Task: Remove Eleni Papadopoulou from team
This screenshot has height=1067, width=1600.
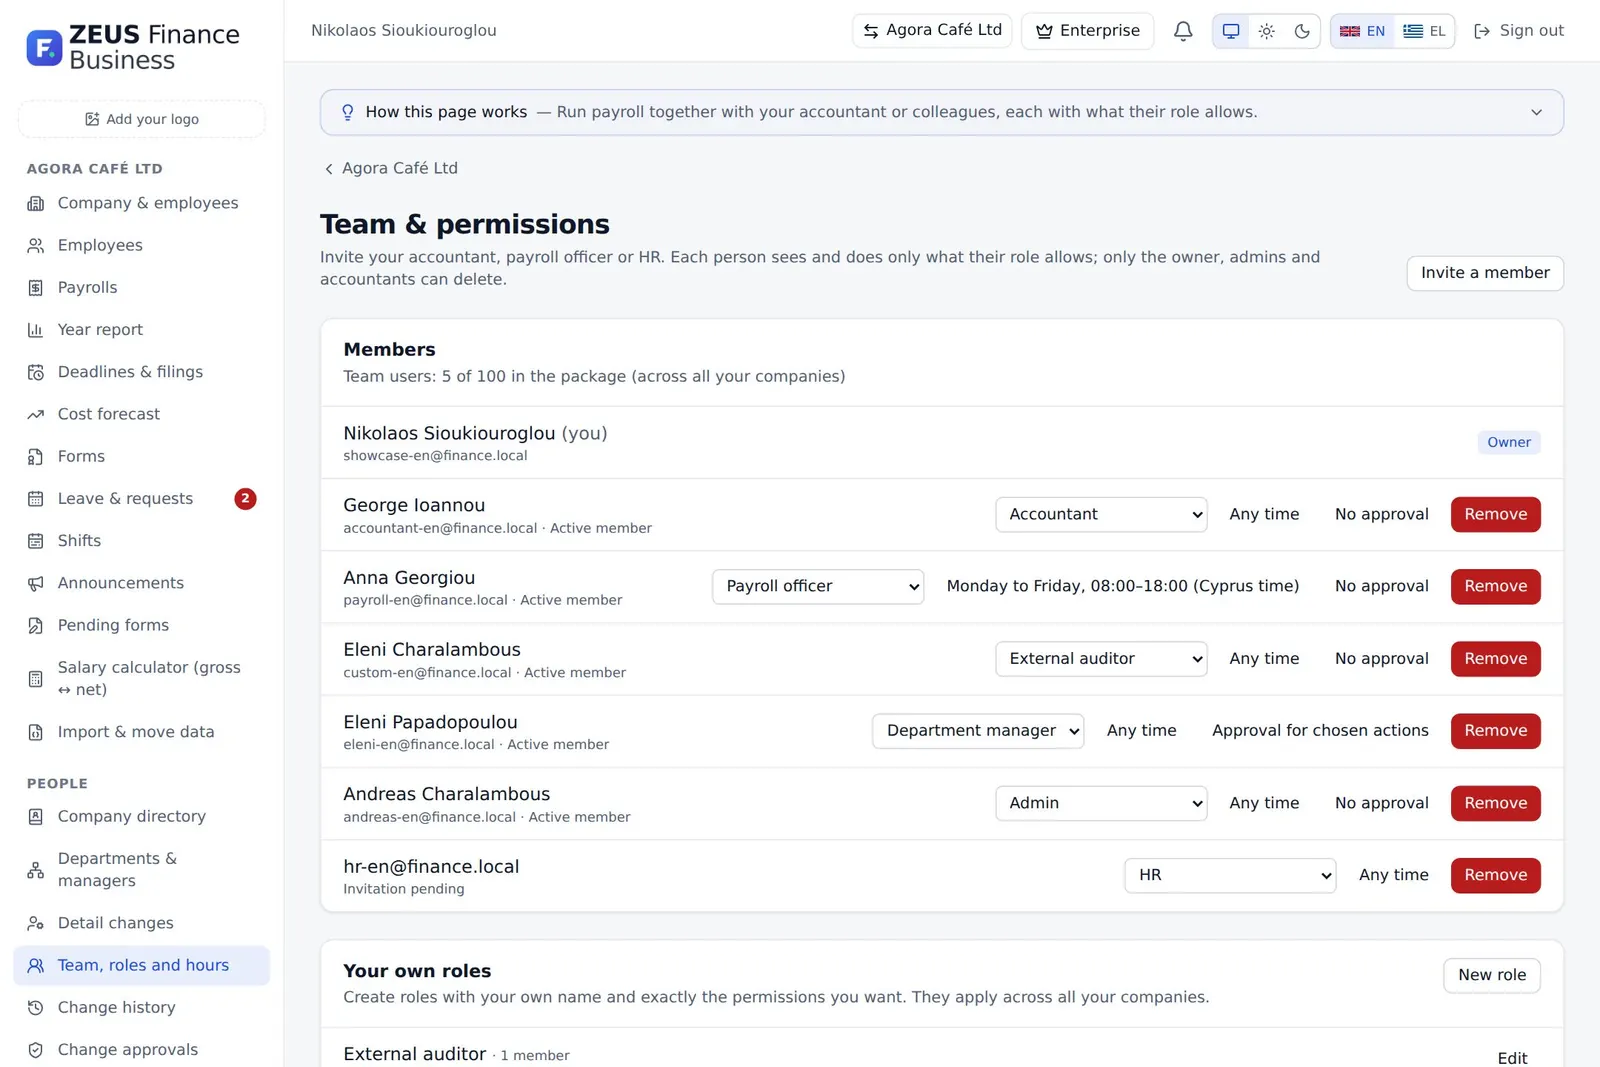Action: coord(1495,730)
